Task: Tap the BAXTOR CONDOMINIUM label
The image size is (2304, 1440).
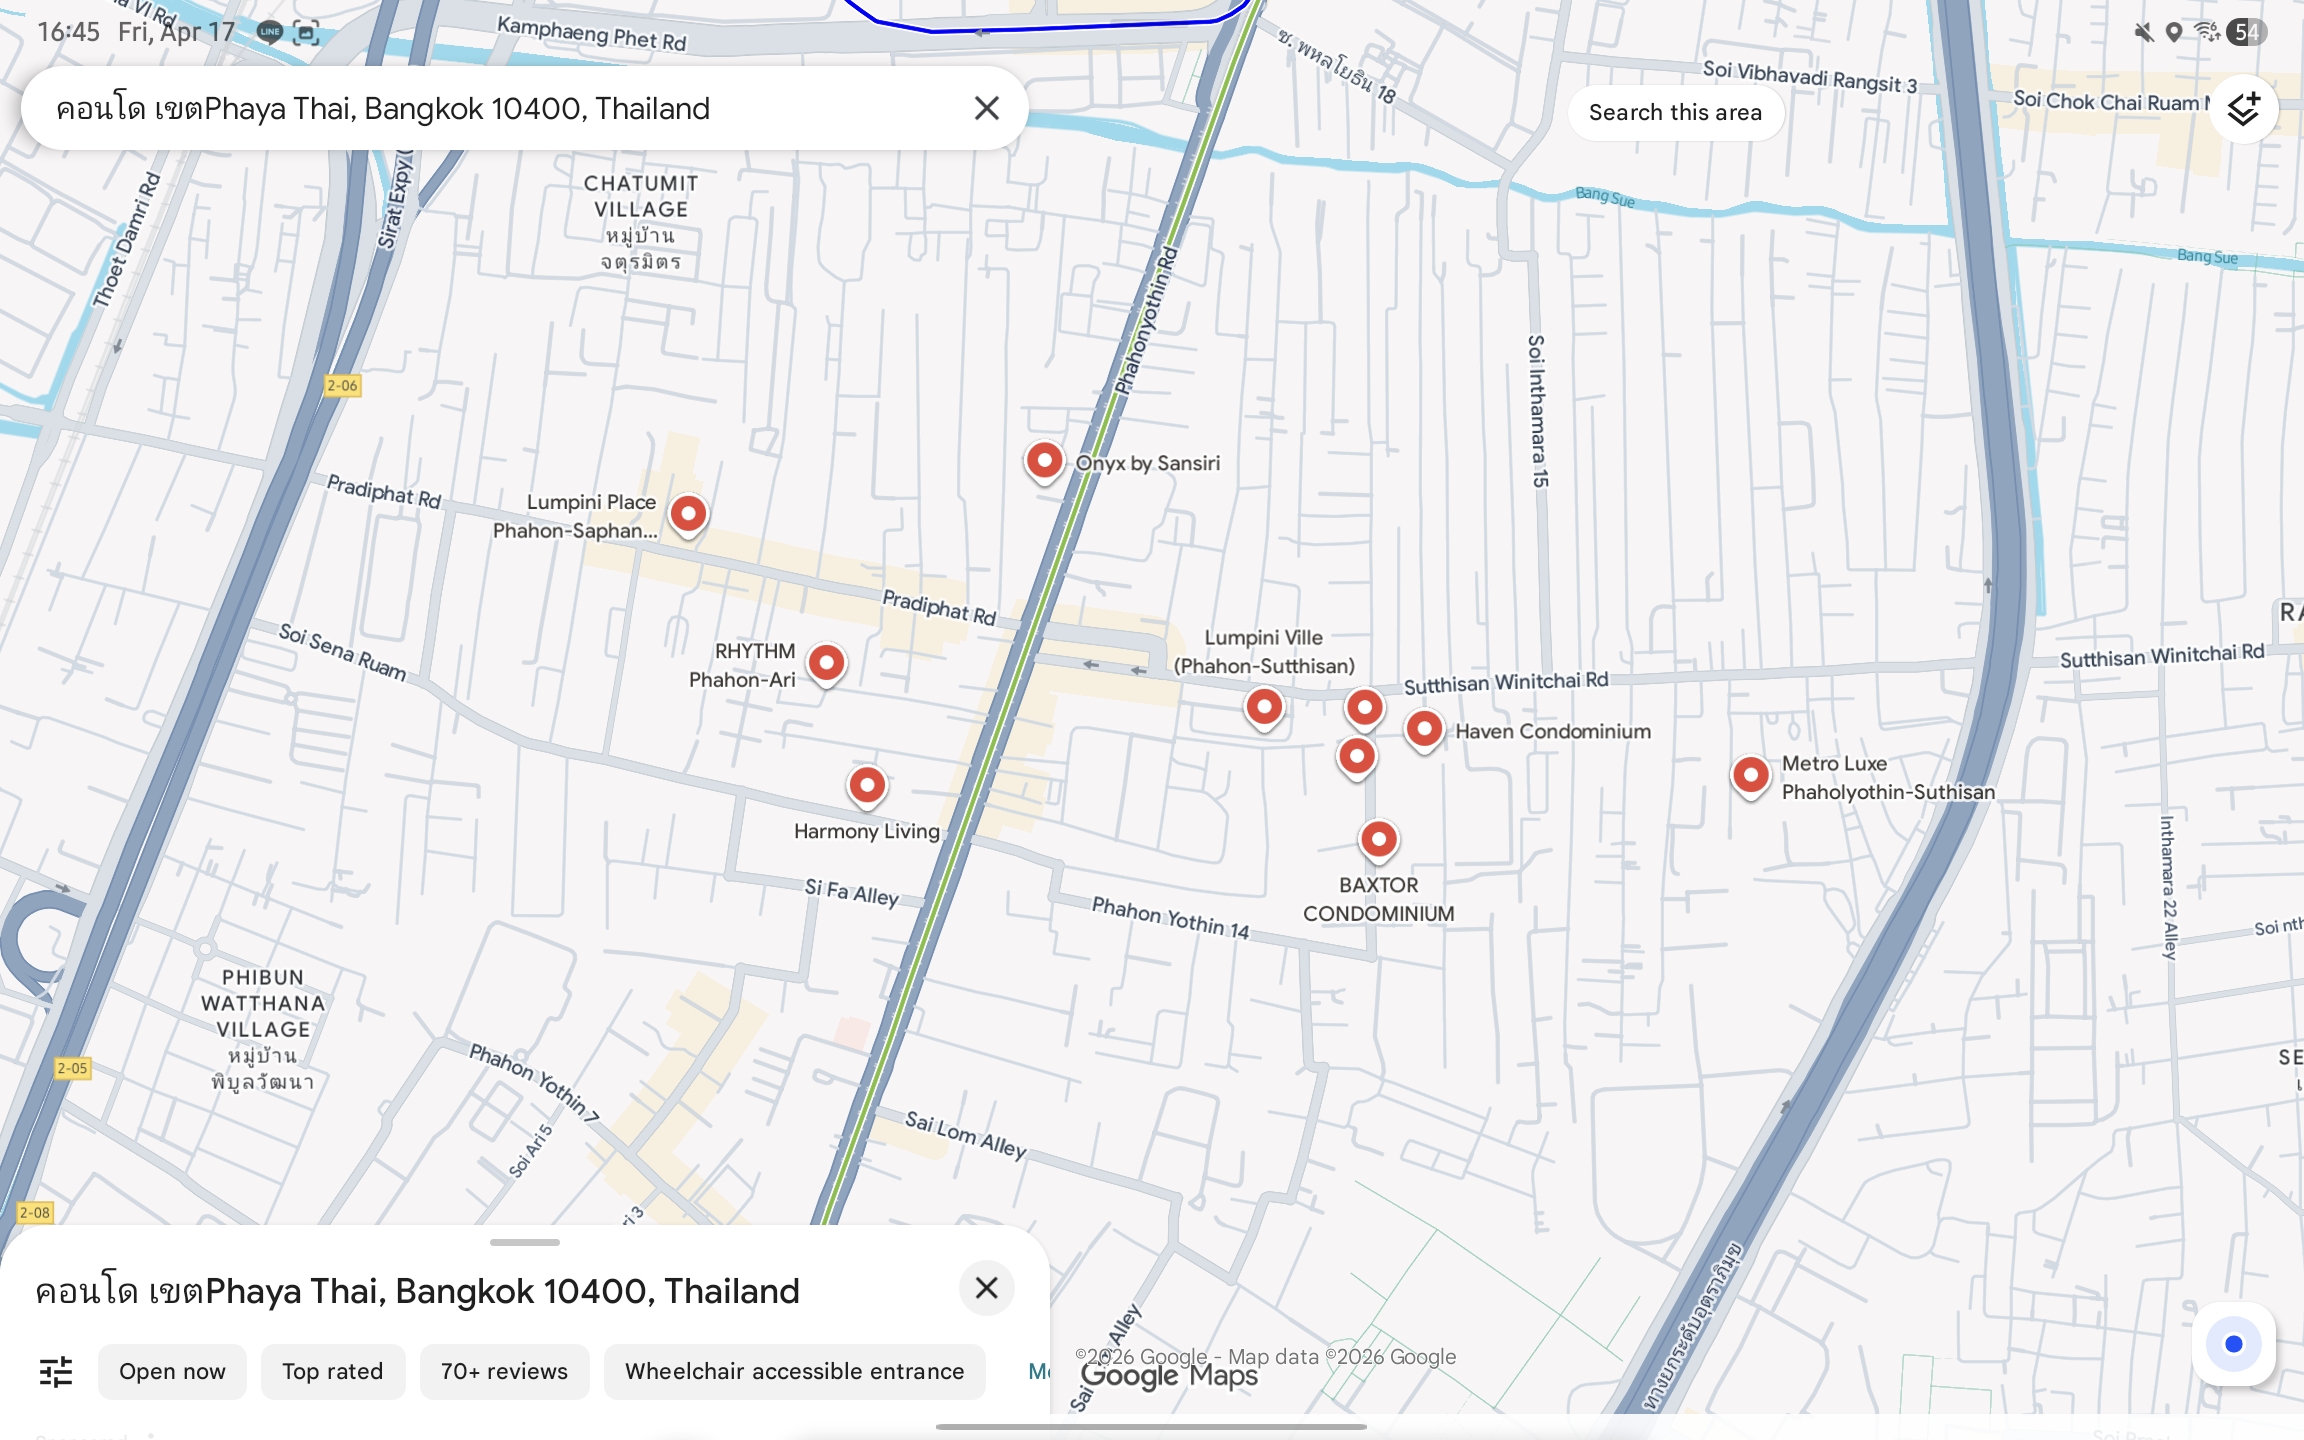Action: pos(1378,899)
